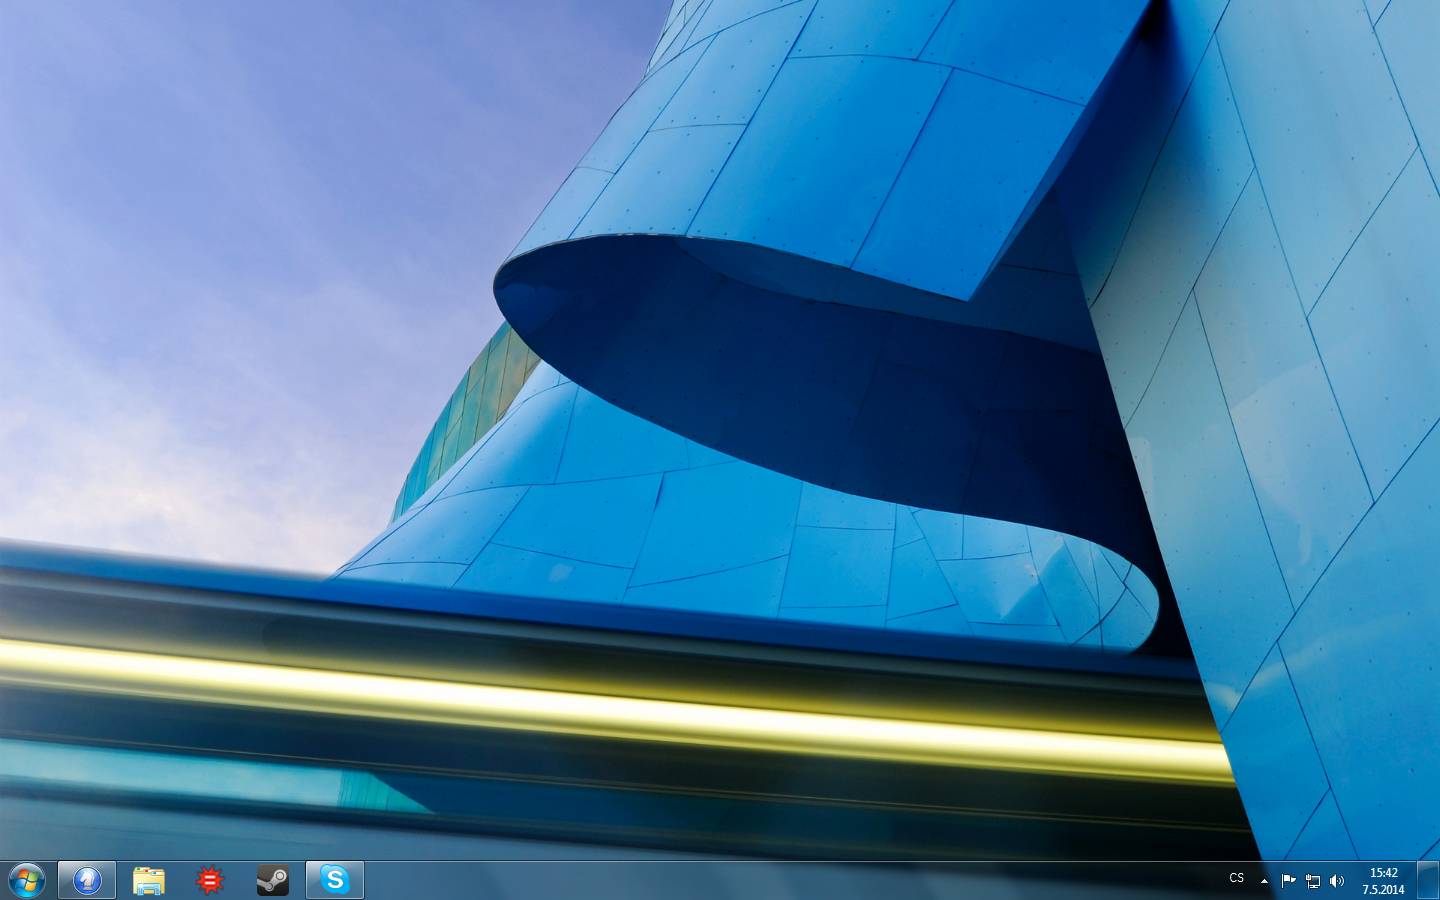Image resolution: width=1440 pixels, height=900 pixels.
Task: Launch Windows Explorer from taskbar
Action: coord(149,880)
